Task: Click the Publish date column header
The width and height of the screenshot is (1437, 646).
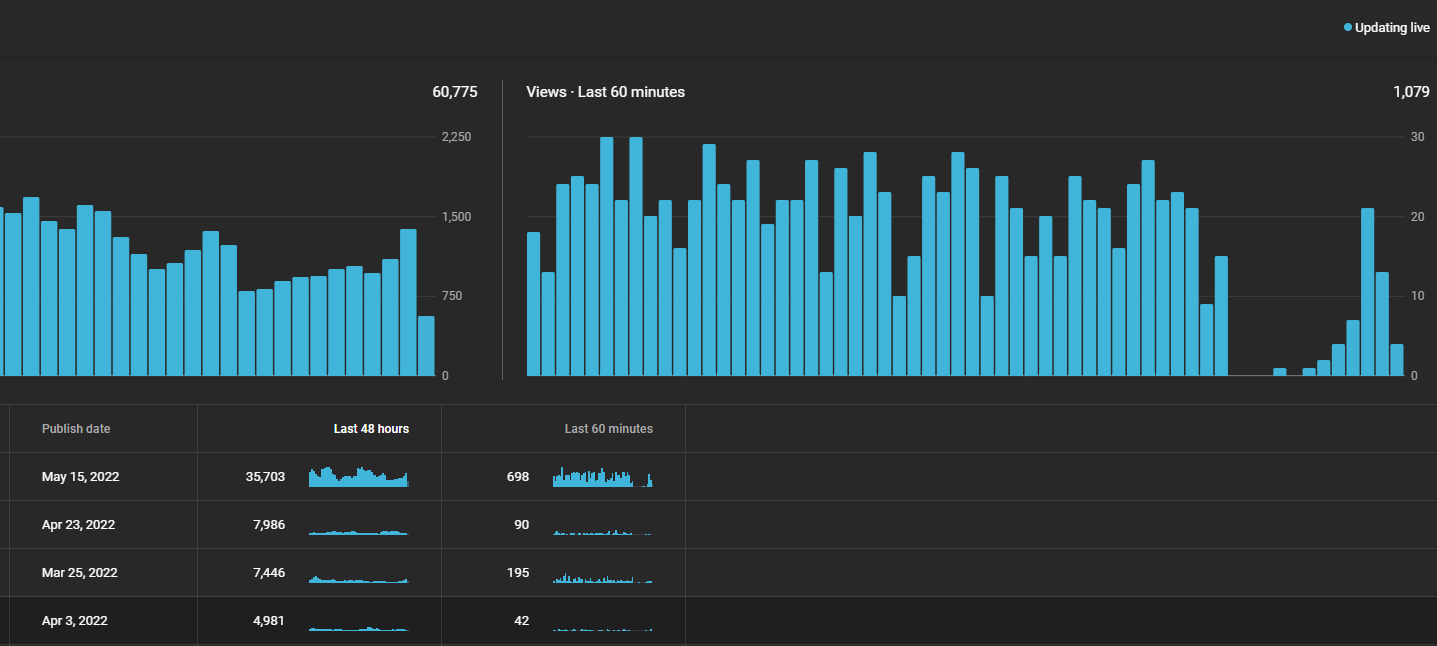Action: point(76,428)
